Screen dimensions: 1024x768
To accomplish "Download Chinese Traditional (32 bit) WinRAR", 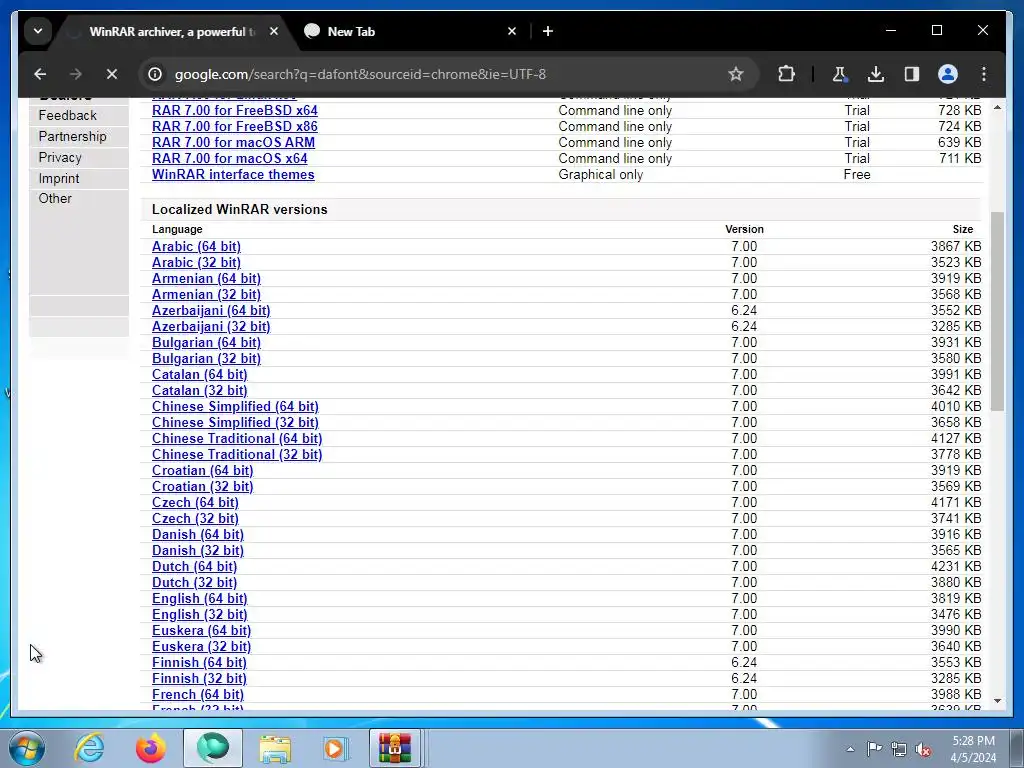I will tap(236, 455).
